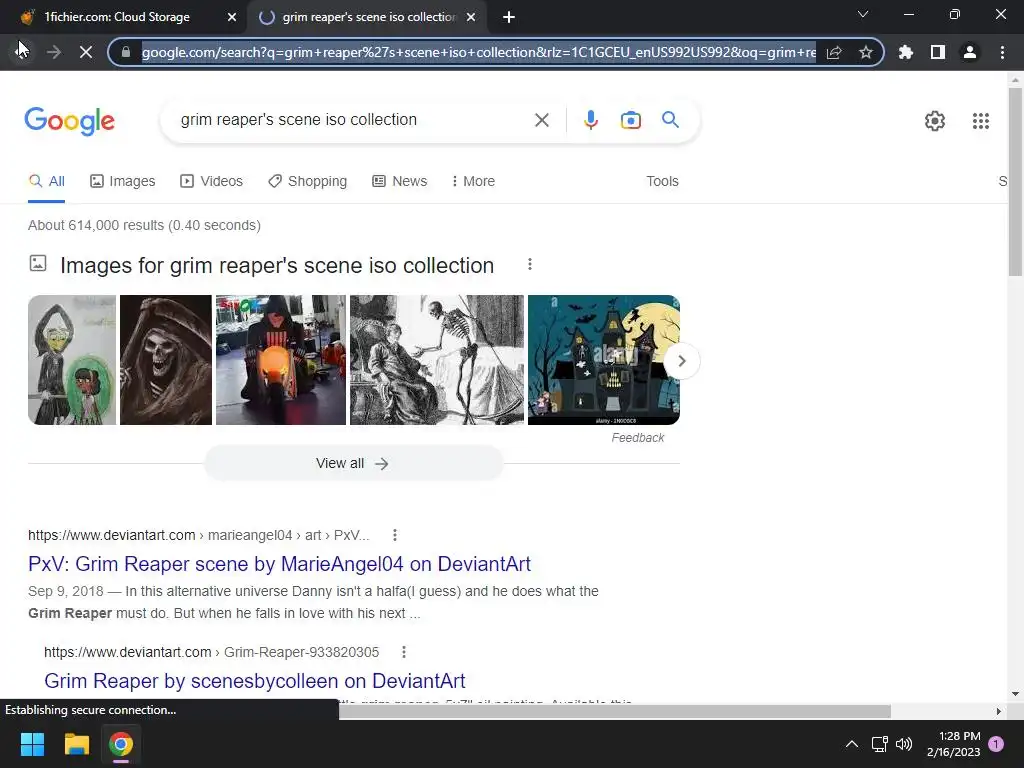Click the vertical page scrollbar

[x=1015, y=183]
